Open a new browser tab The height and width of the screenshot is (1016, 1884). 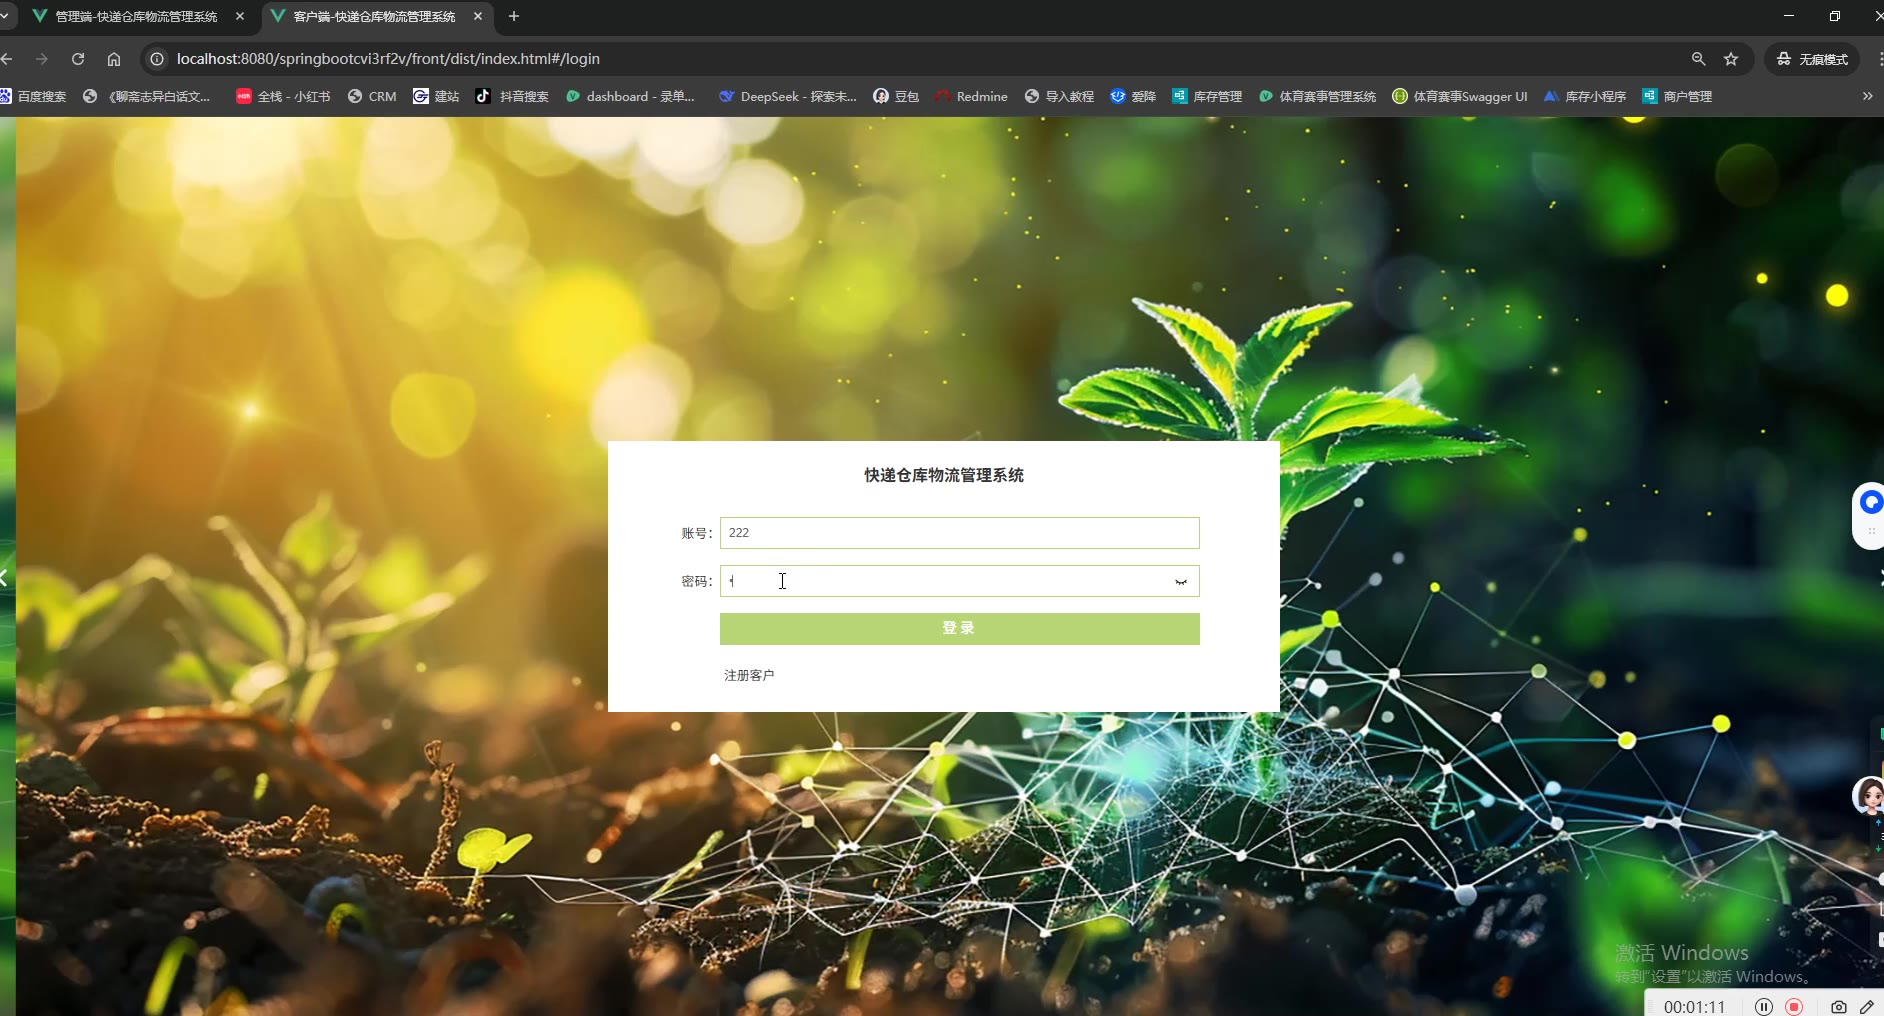[514, 16]
